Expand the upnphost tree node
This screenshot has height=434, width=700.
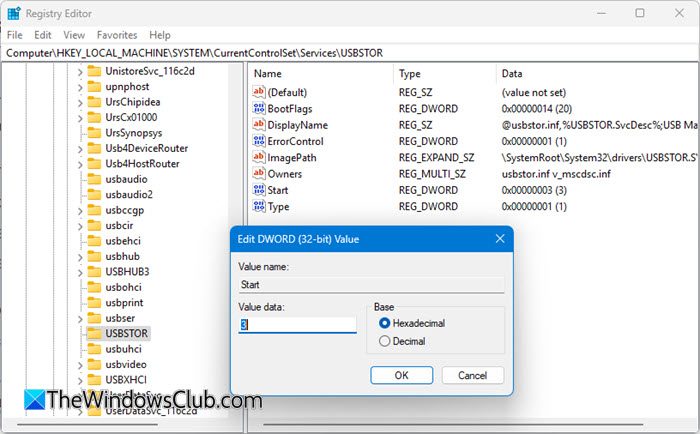click(80, 88)
